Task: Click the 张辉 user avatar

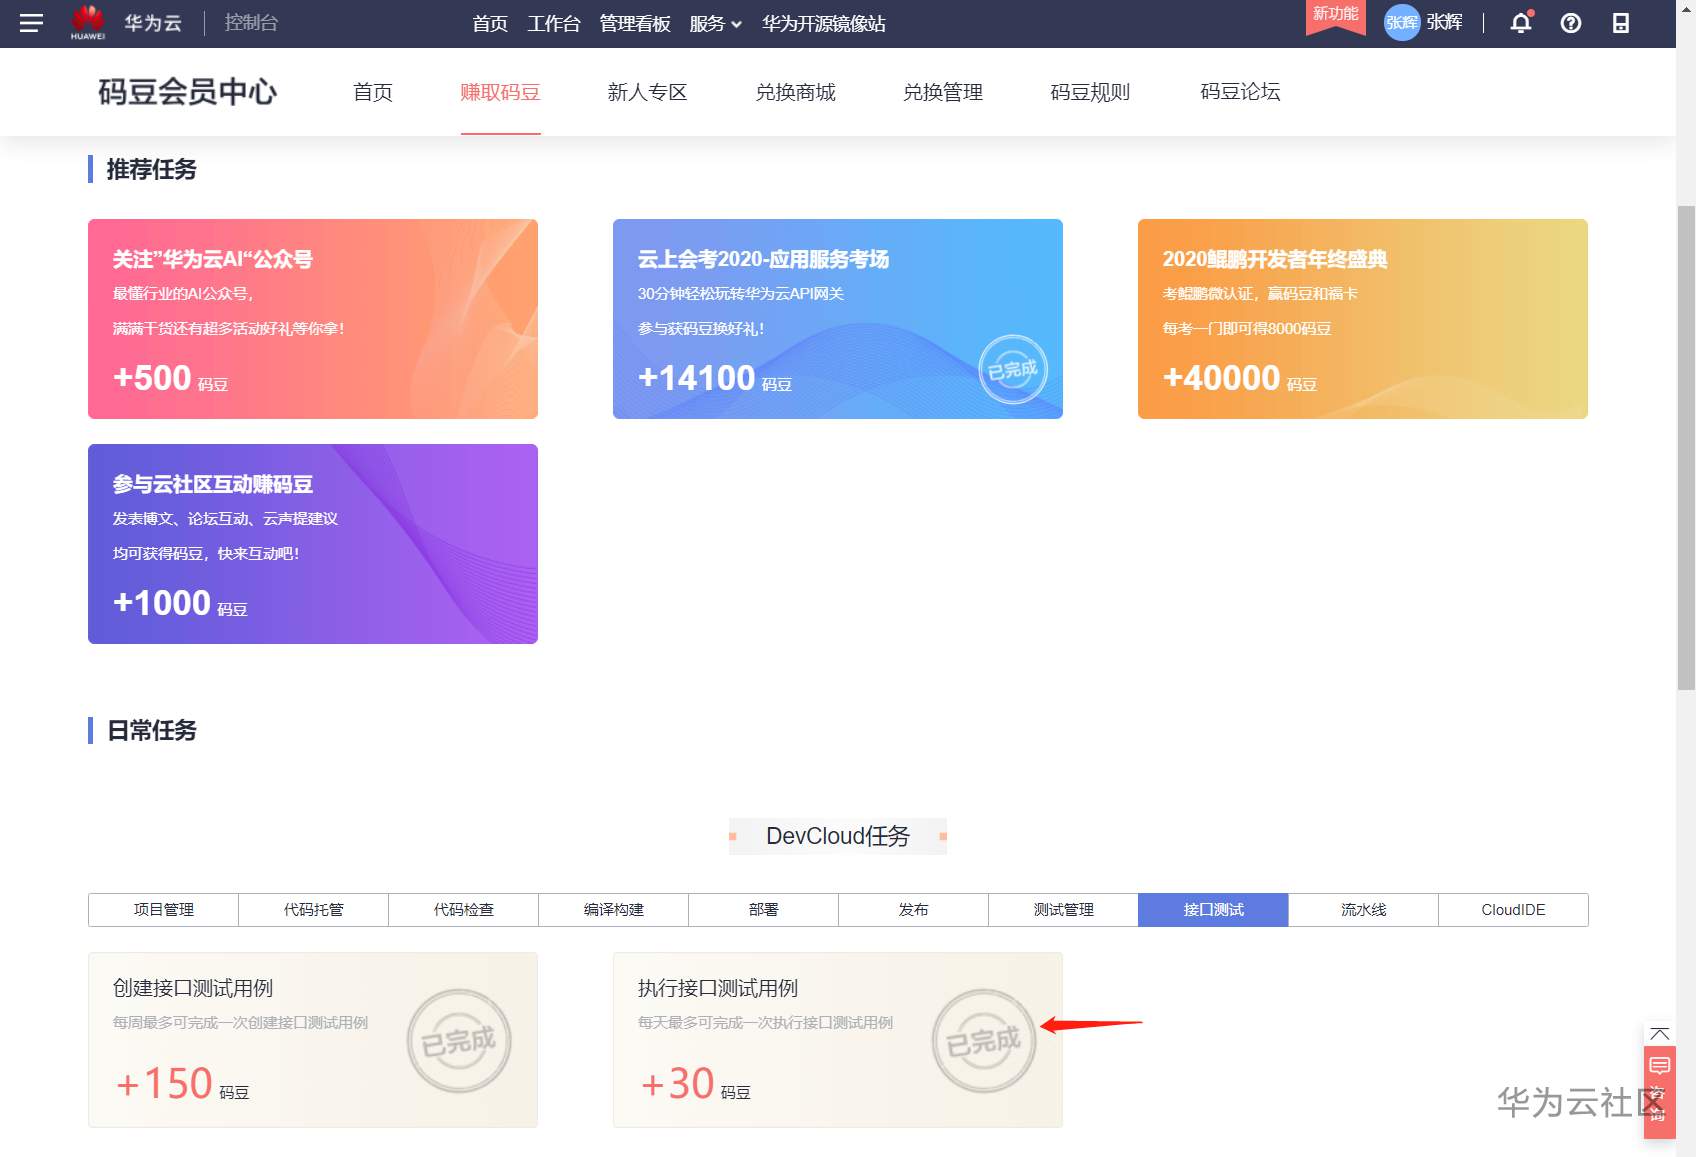Action: 1402,22
